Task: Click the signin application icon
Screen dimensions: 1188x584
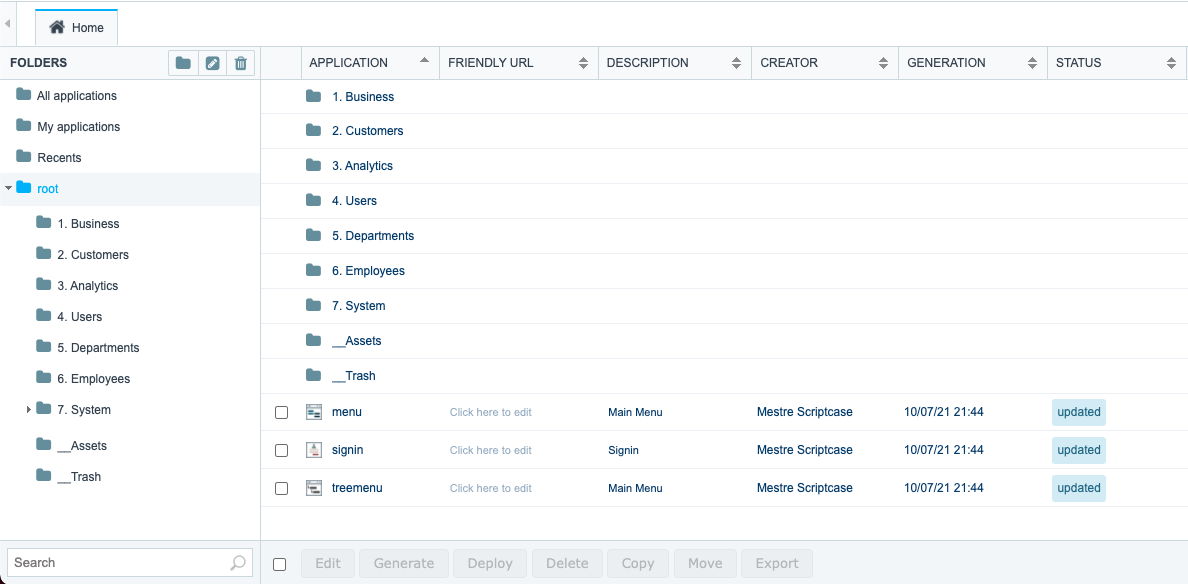Action: pos(314,450)
